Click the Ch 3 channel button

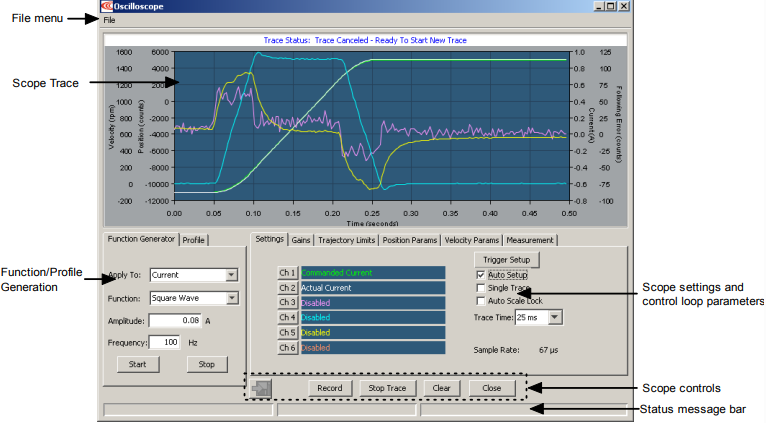coord(287,302)
